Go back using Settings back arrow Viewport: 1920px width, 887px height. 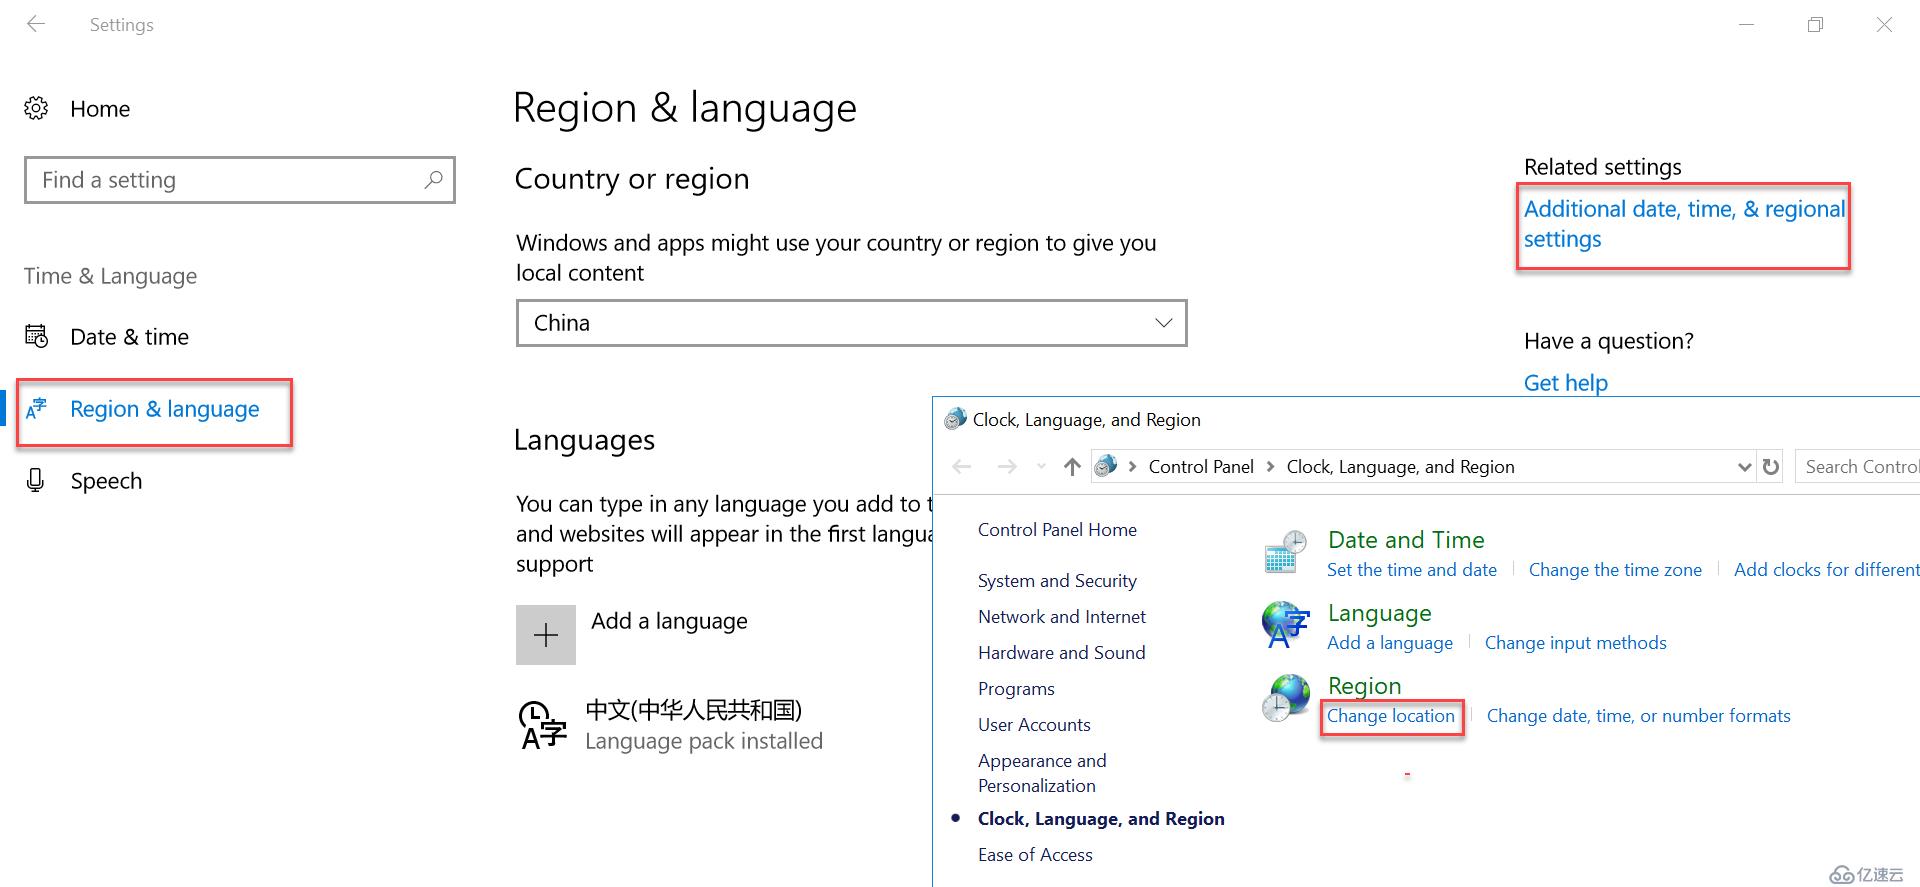point(36,24)
